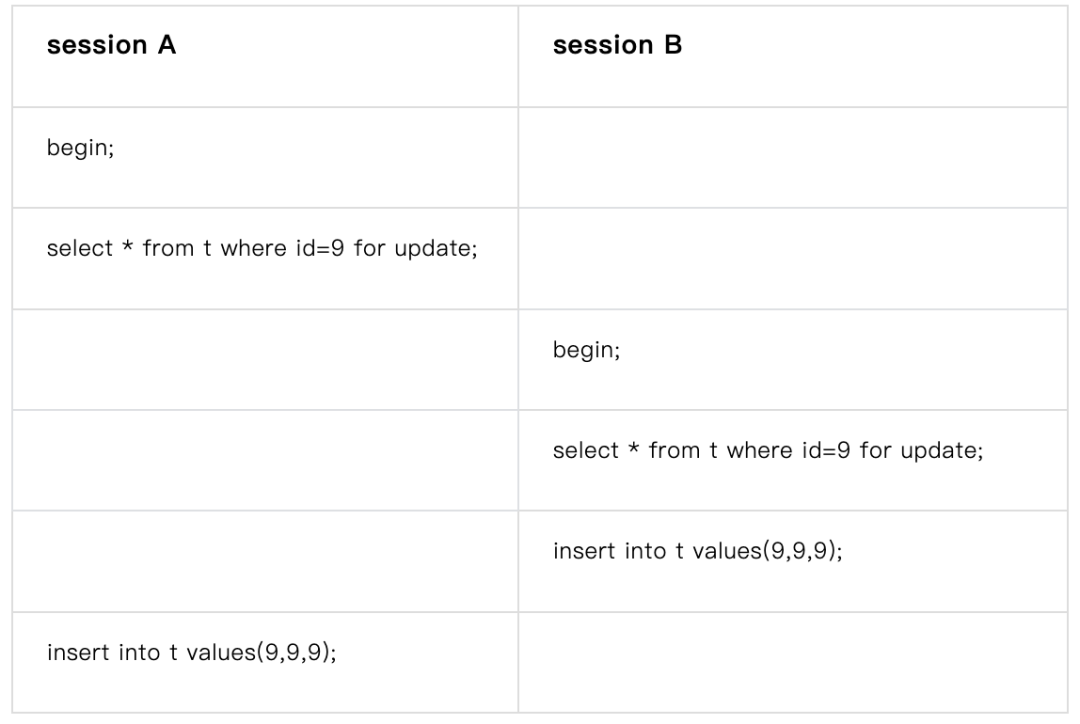Click the "session B" column header
Image resolution: width=1080 pixels, height=724 pixels.
[x=617, y=46]
